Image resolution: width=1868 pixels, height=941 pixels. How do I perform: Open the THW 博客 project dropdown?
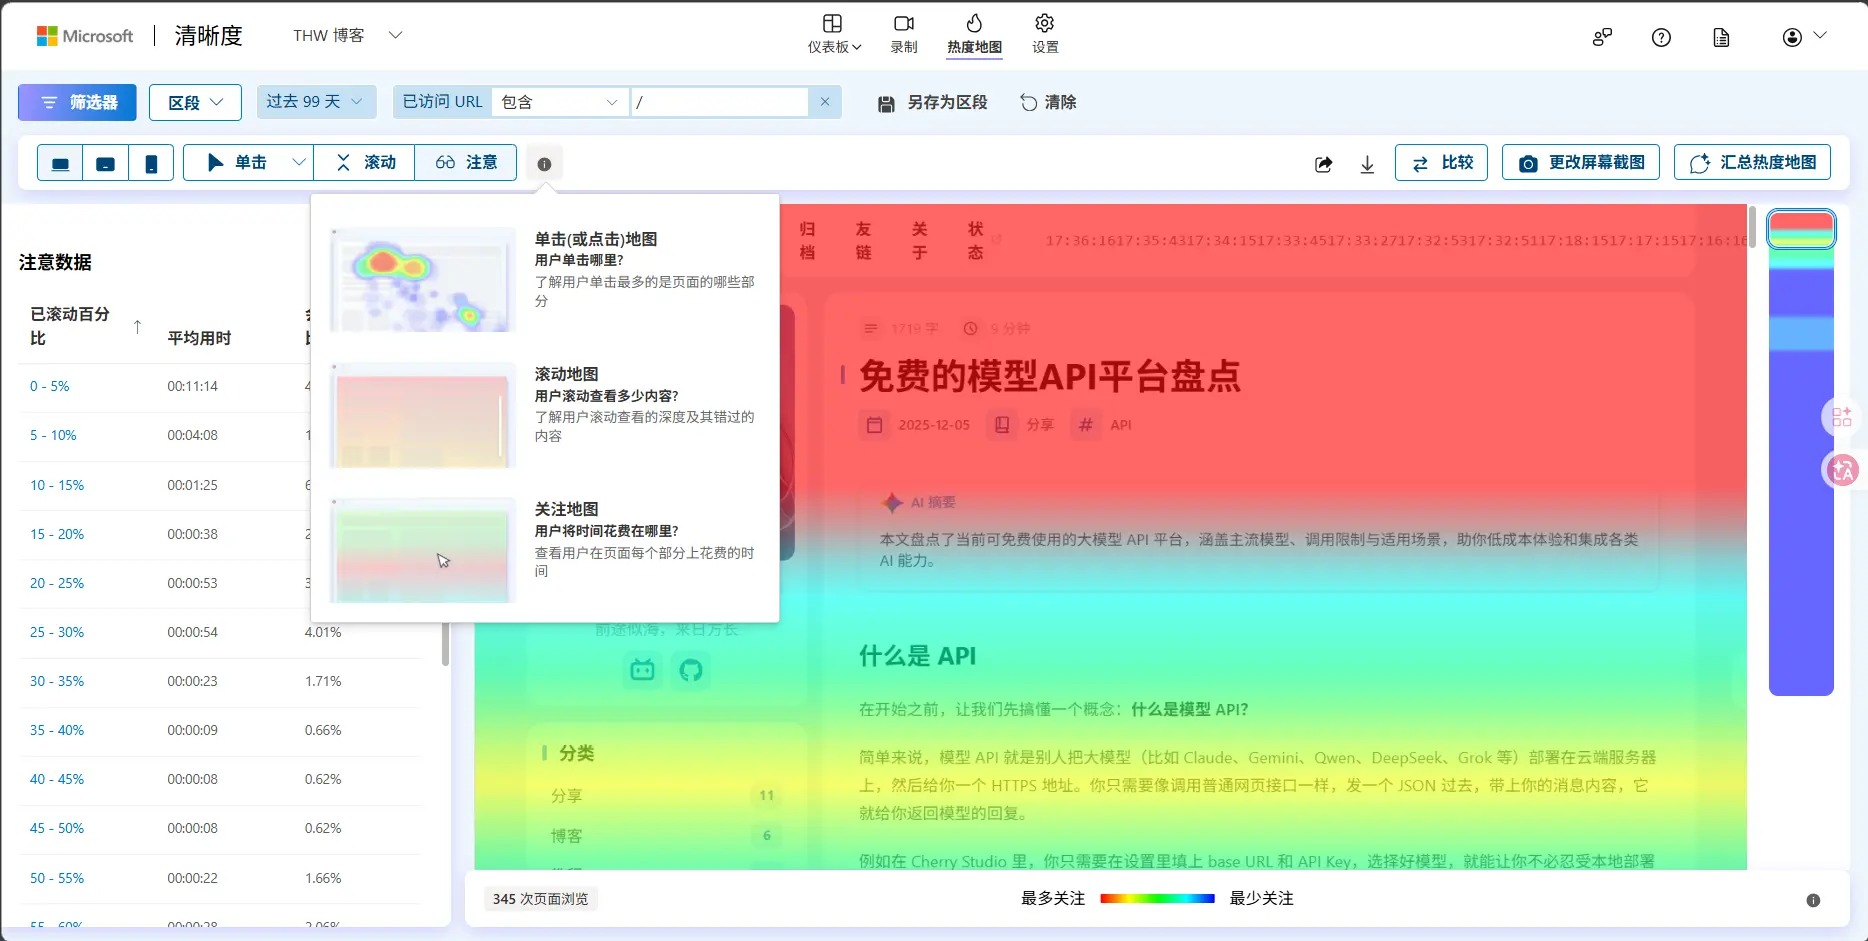click(347, 35)
